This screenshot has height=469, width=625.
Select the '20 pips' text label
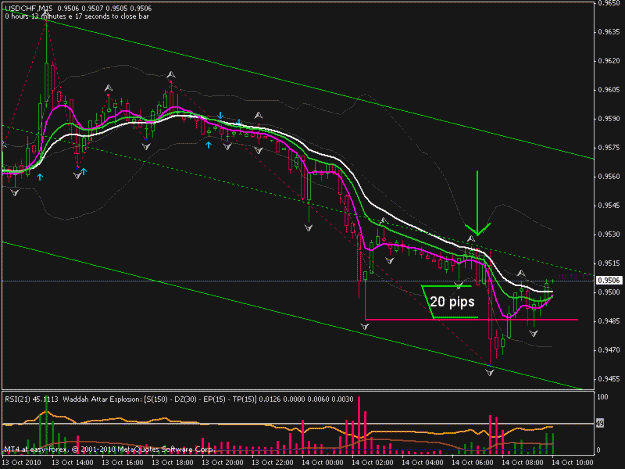(452, 302)
